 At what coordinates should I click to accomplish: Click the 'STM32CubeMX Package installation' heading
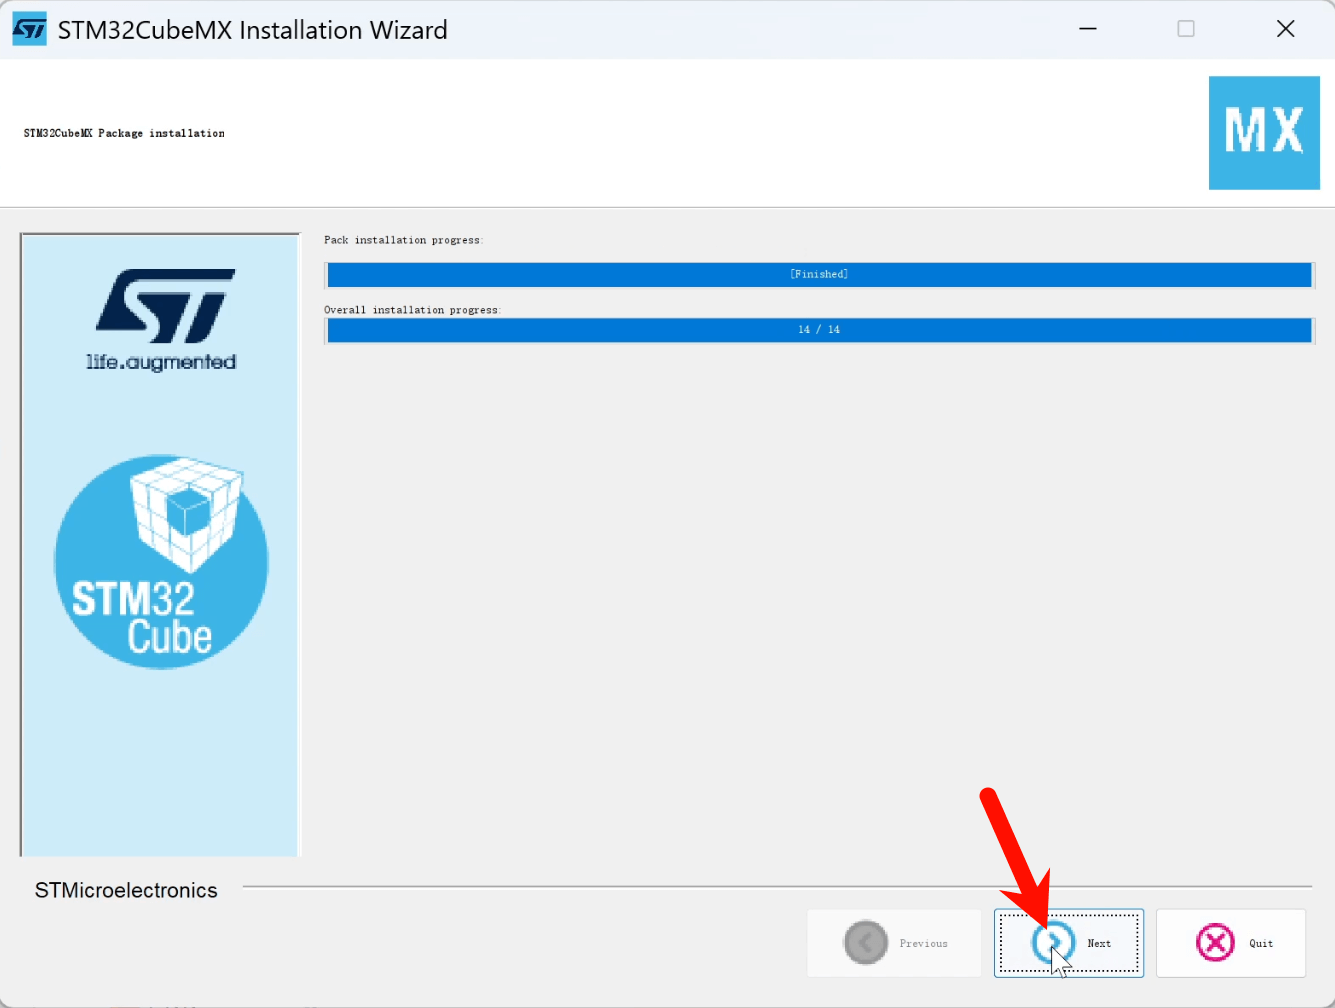(124, 133)
